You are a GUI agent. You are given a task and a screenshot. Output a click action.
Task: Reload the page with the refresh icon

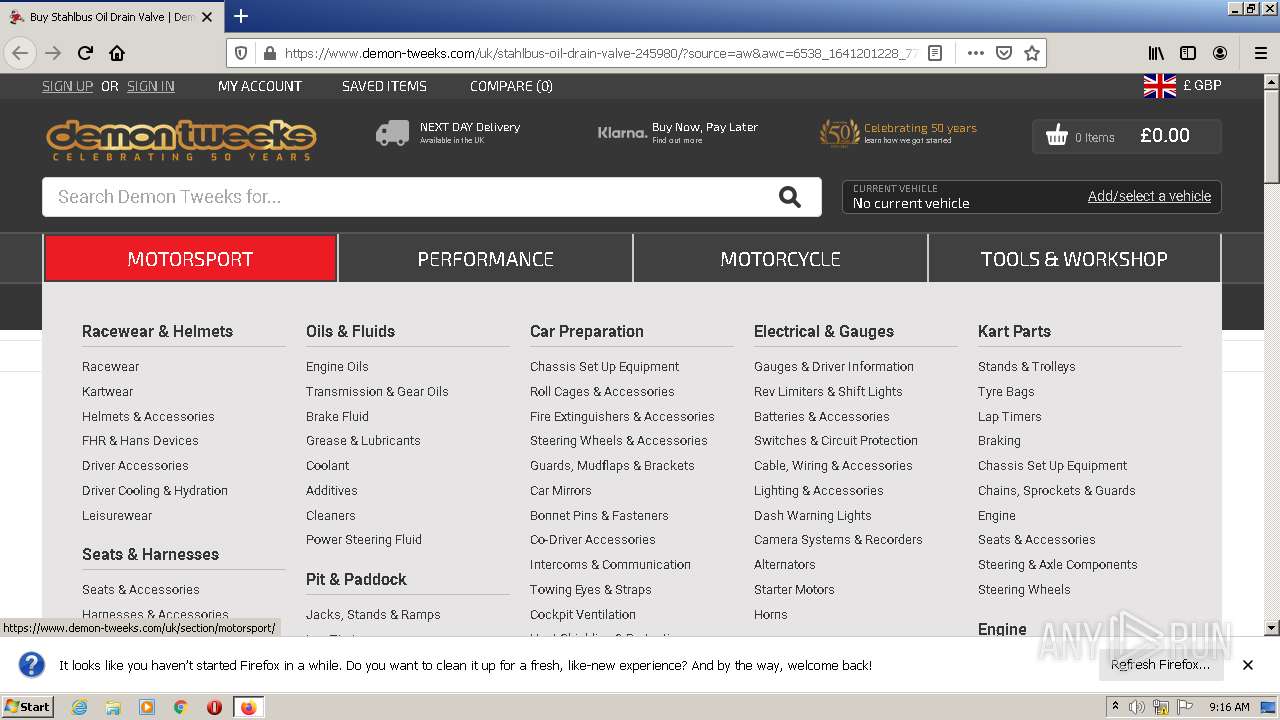click(x=85, y=53)
